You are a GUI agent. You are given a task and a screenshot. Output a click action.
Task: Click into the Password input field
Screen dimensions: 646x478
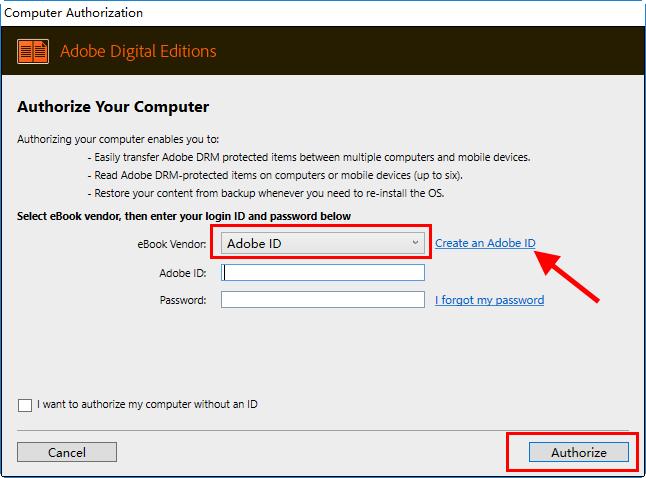click(x=323, y=300)
